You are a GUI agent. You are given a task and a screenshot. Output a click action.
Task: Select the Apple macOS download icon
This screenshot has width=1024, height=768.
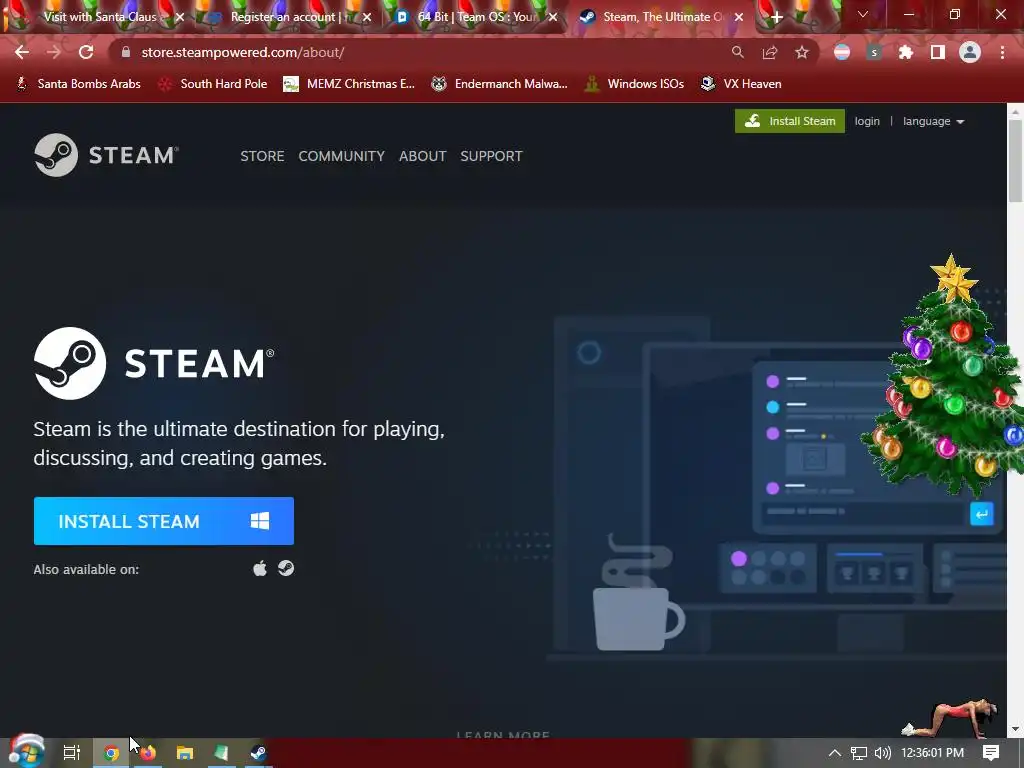(260, 569)
